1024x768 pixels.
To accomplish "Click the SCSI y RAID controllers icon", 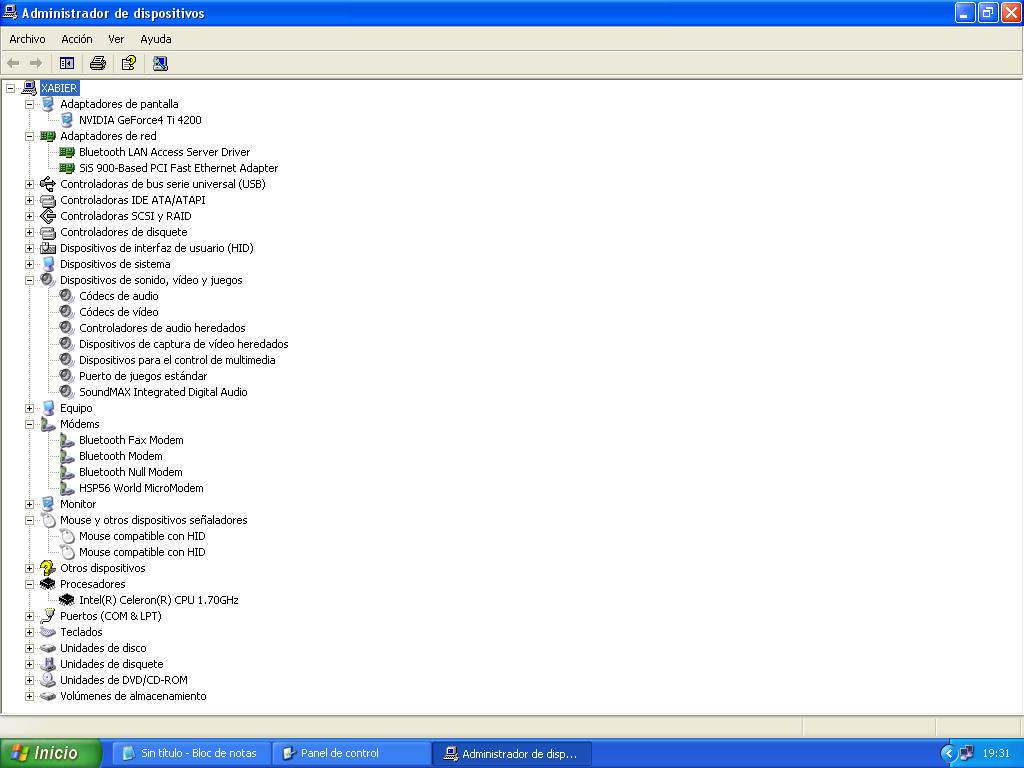I will pos(48,216).
